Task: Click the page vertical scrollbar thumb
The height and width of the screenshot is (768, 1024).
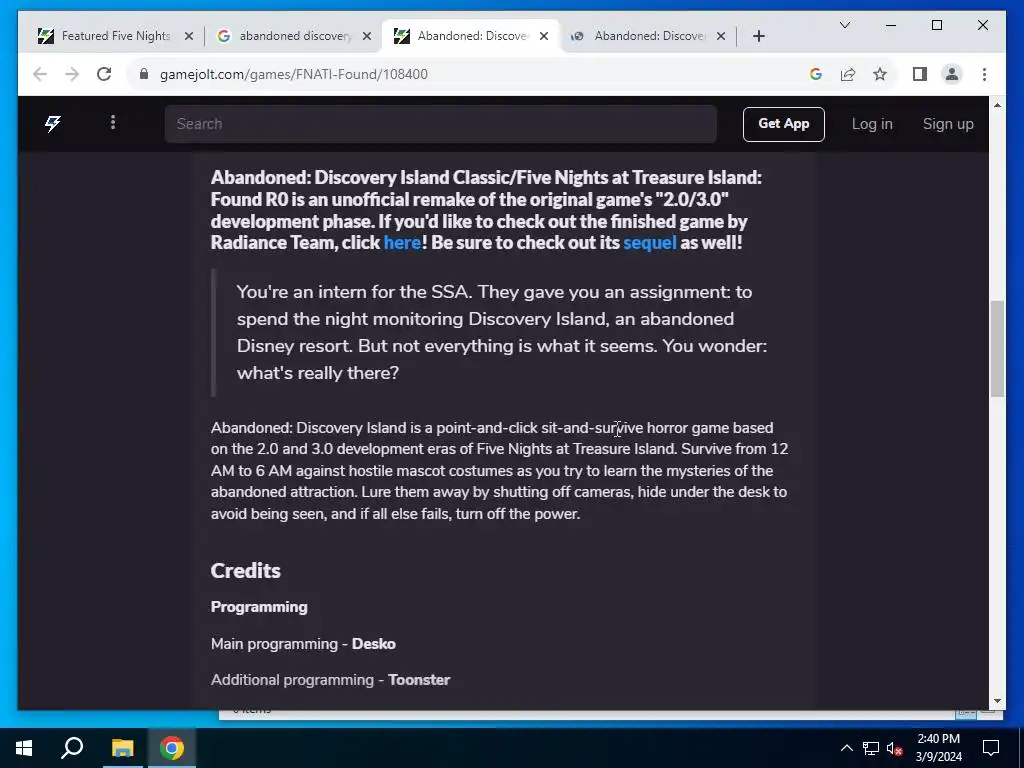Action: point(997,348)
